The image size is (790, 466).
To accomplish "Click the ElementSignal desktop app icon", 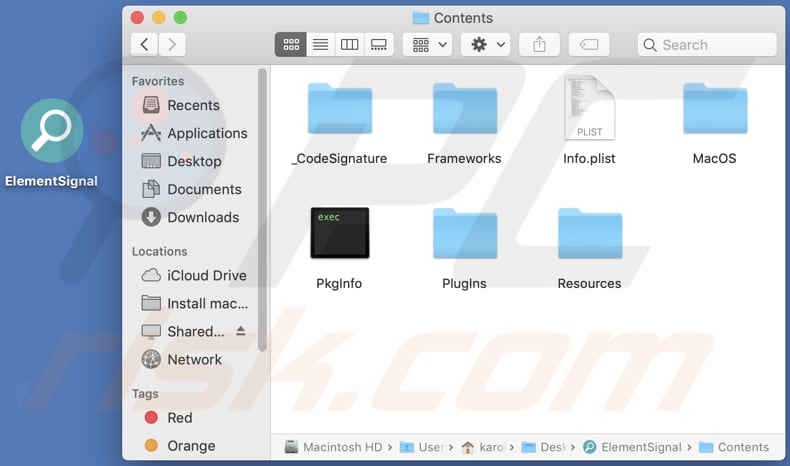I will click(x=51, y=131).
